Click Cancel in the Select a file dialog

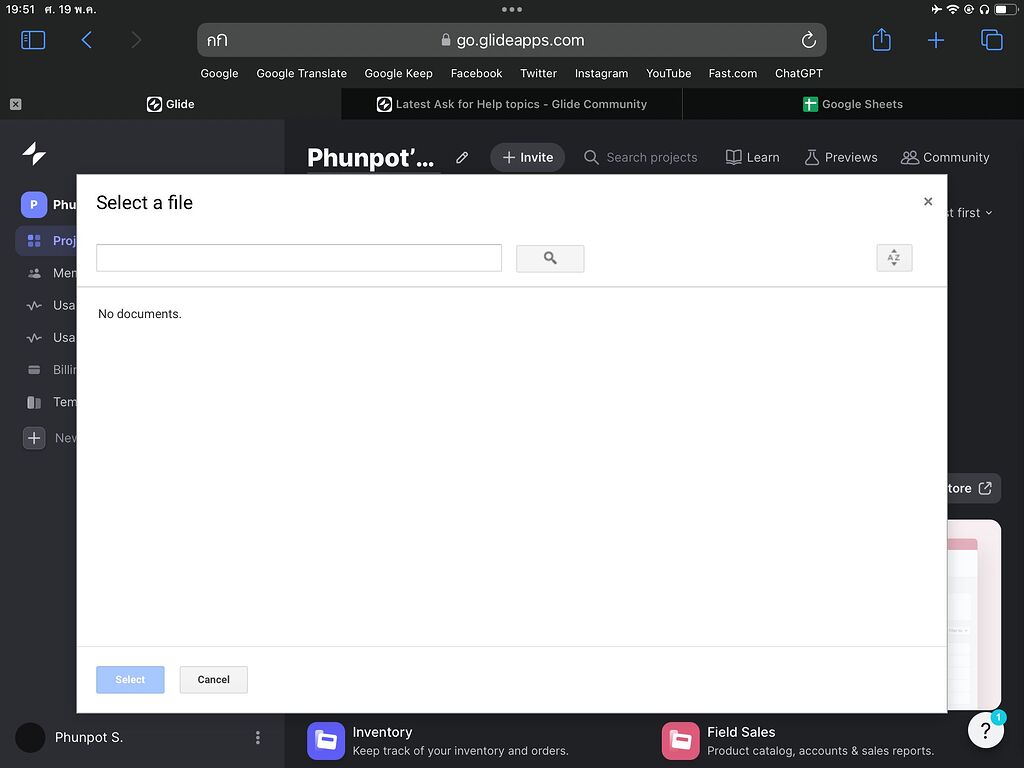pyautogui.click(x=213, y=679)
